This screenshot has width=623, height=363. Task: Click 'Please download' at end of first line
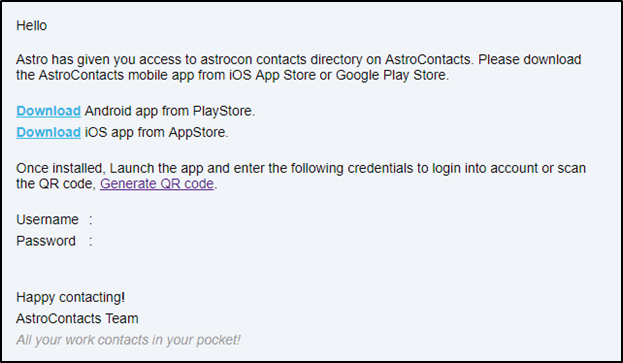coord(530,60)
